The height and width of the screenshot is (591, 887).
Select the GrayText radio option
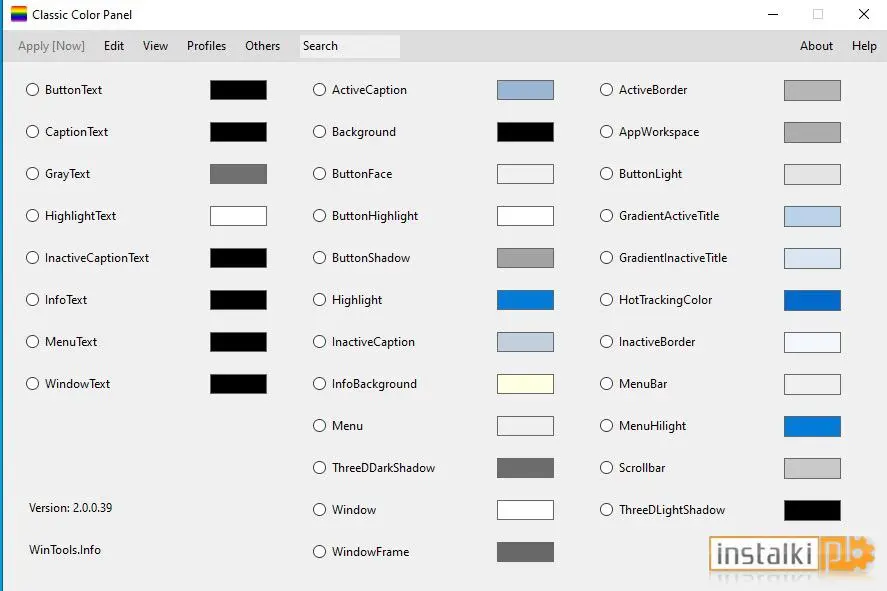point(32,174)
